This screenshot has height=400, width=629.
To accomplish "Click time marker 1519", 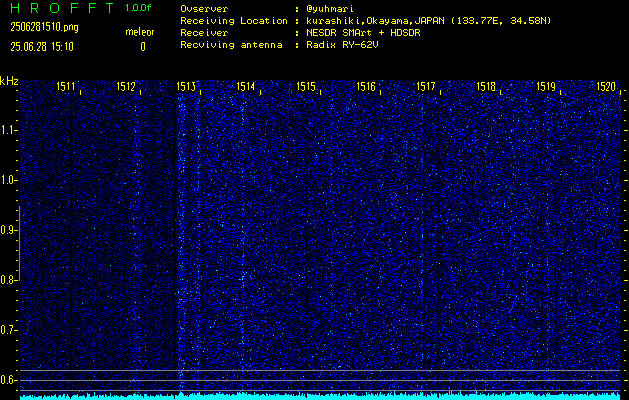I will click(x=546, y=86).
